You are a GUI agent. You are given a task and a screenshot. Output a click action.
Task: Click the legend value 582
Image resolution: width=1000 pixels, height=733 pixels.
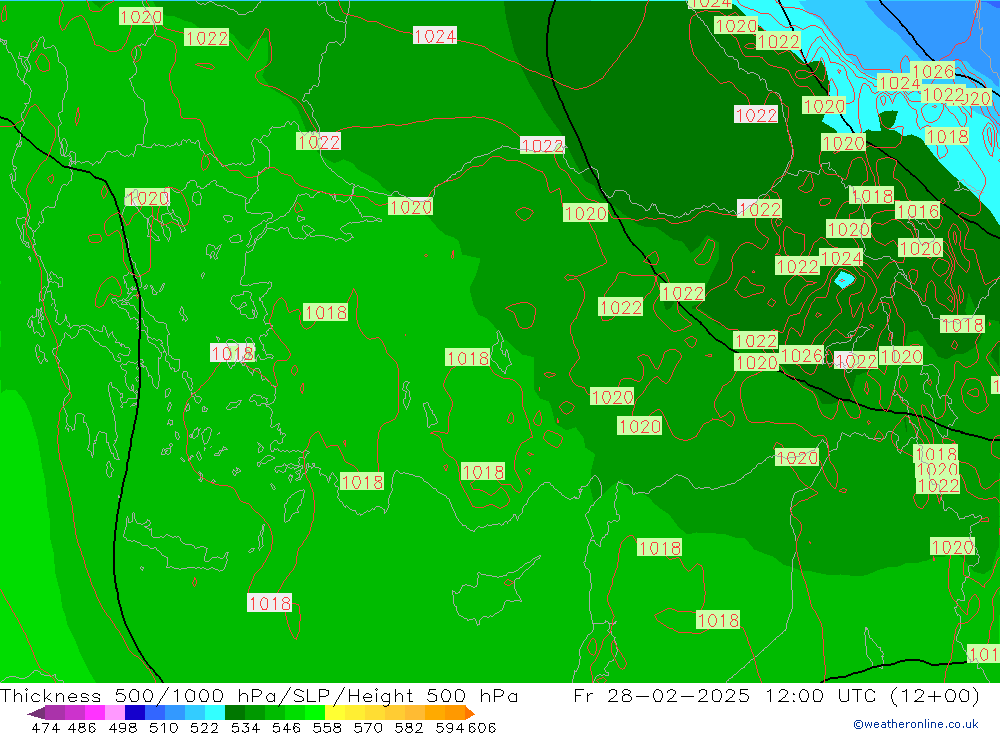pyautogui.click(x=408, y=727)
